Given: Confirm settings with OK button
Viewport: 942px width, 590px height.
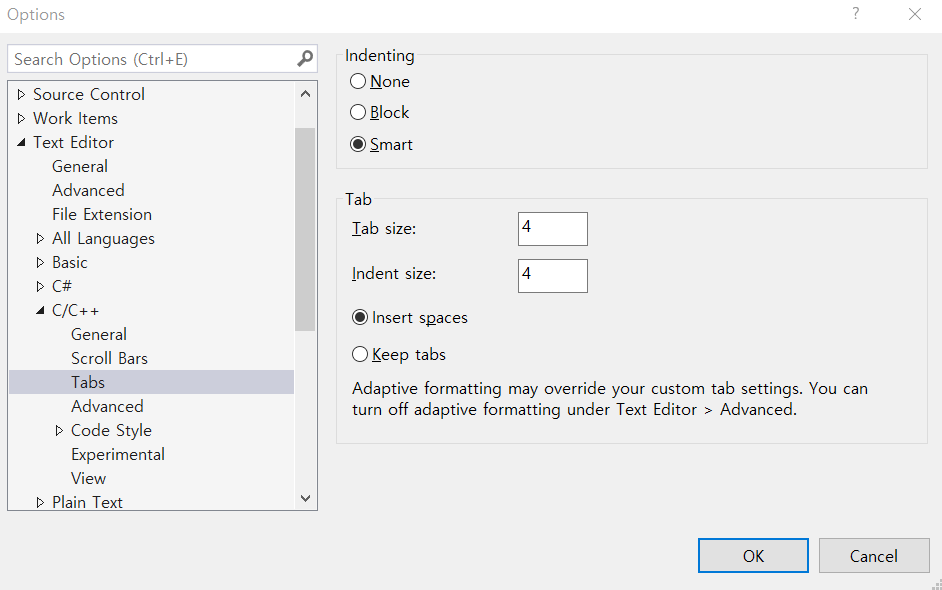Looking at the screenshot, I should click(x=753, y=556).
